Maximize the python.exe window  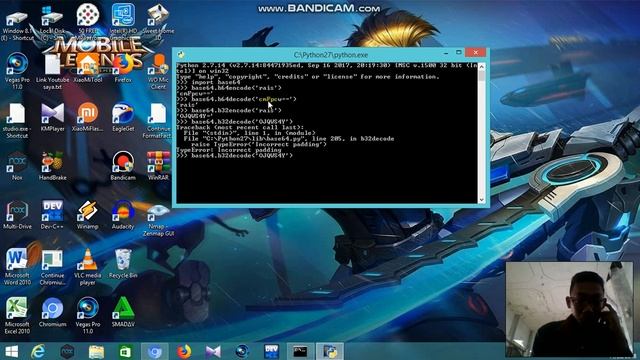click(x=458, y=53)
